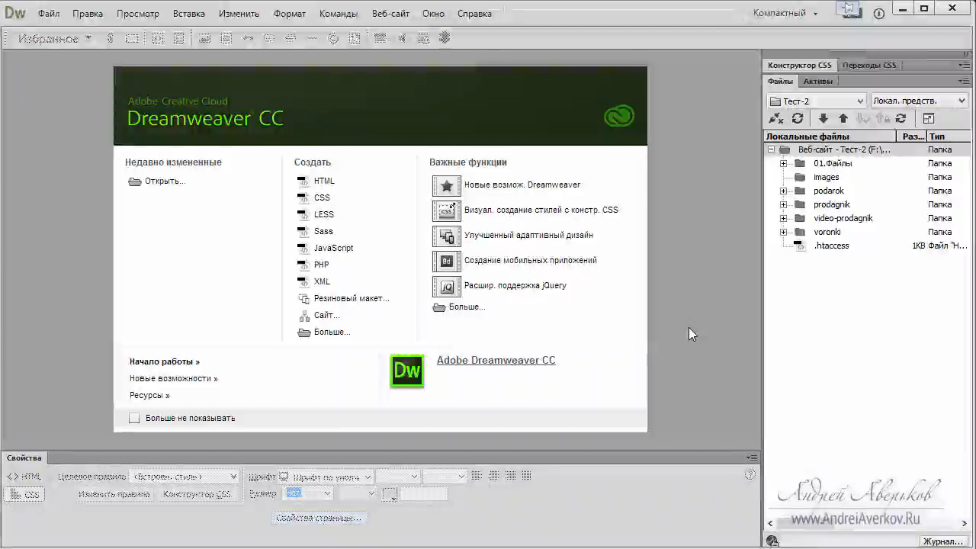Click the star icon for Новые возмож. Dreamweaver
Image resolution: width=976 pixels, height=549 pixels.
click(446, 185)
